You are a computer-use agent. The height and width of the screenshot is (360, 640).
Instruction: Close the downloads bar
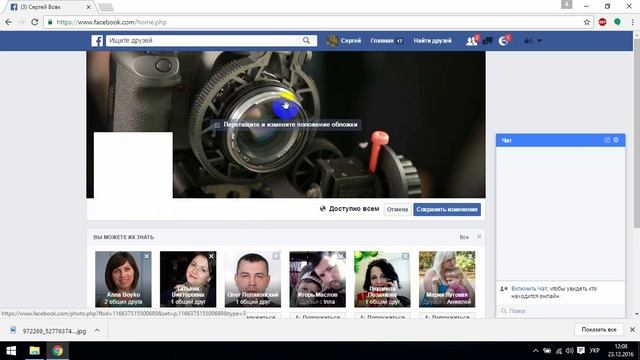point(632,330)
